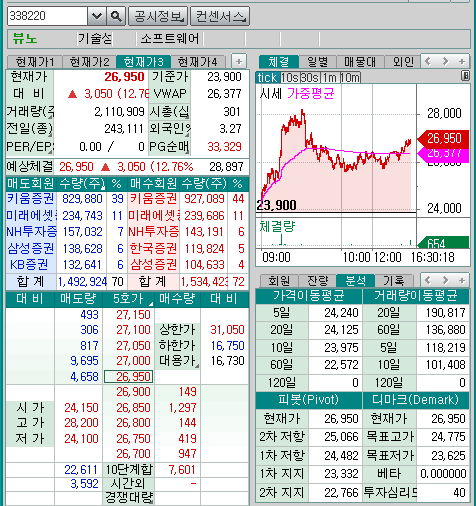Click the magnifier search icon
The width and height of the screenshot is (476, 506).
click(x=116, y=16)
